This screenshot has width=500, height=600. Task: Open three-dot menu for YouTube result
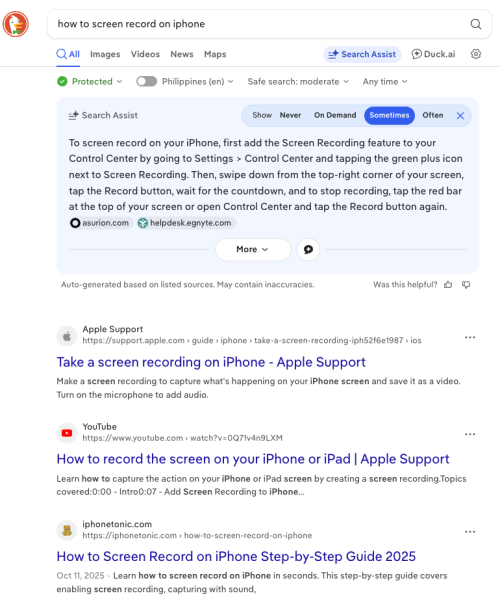pyautogui.click(x=470, y=434)
